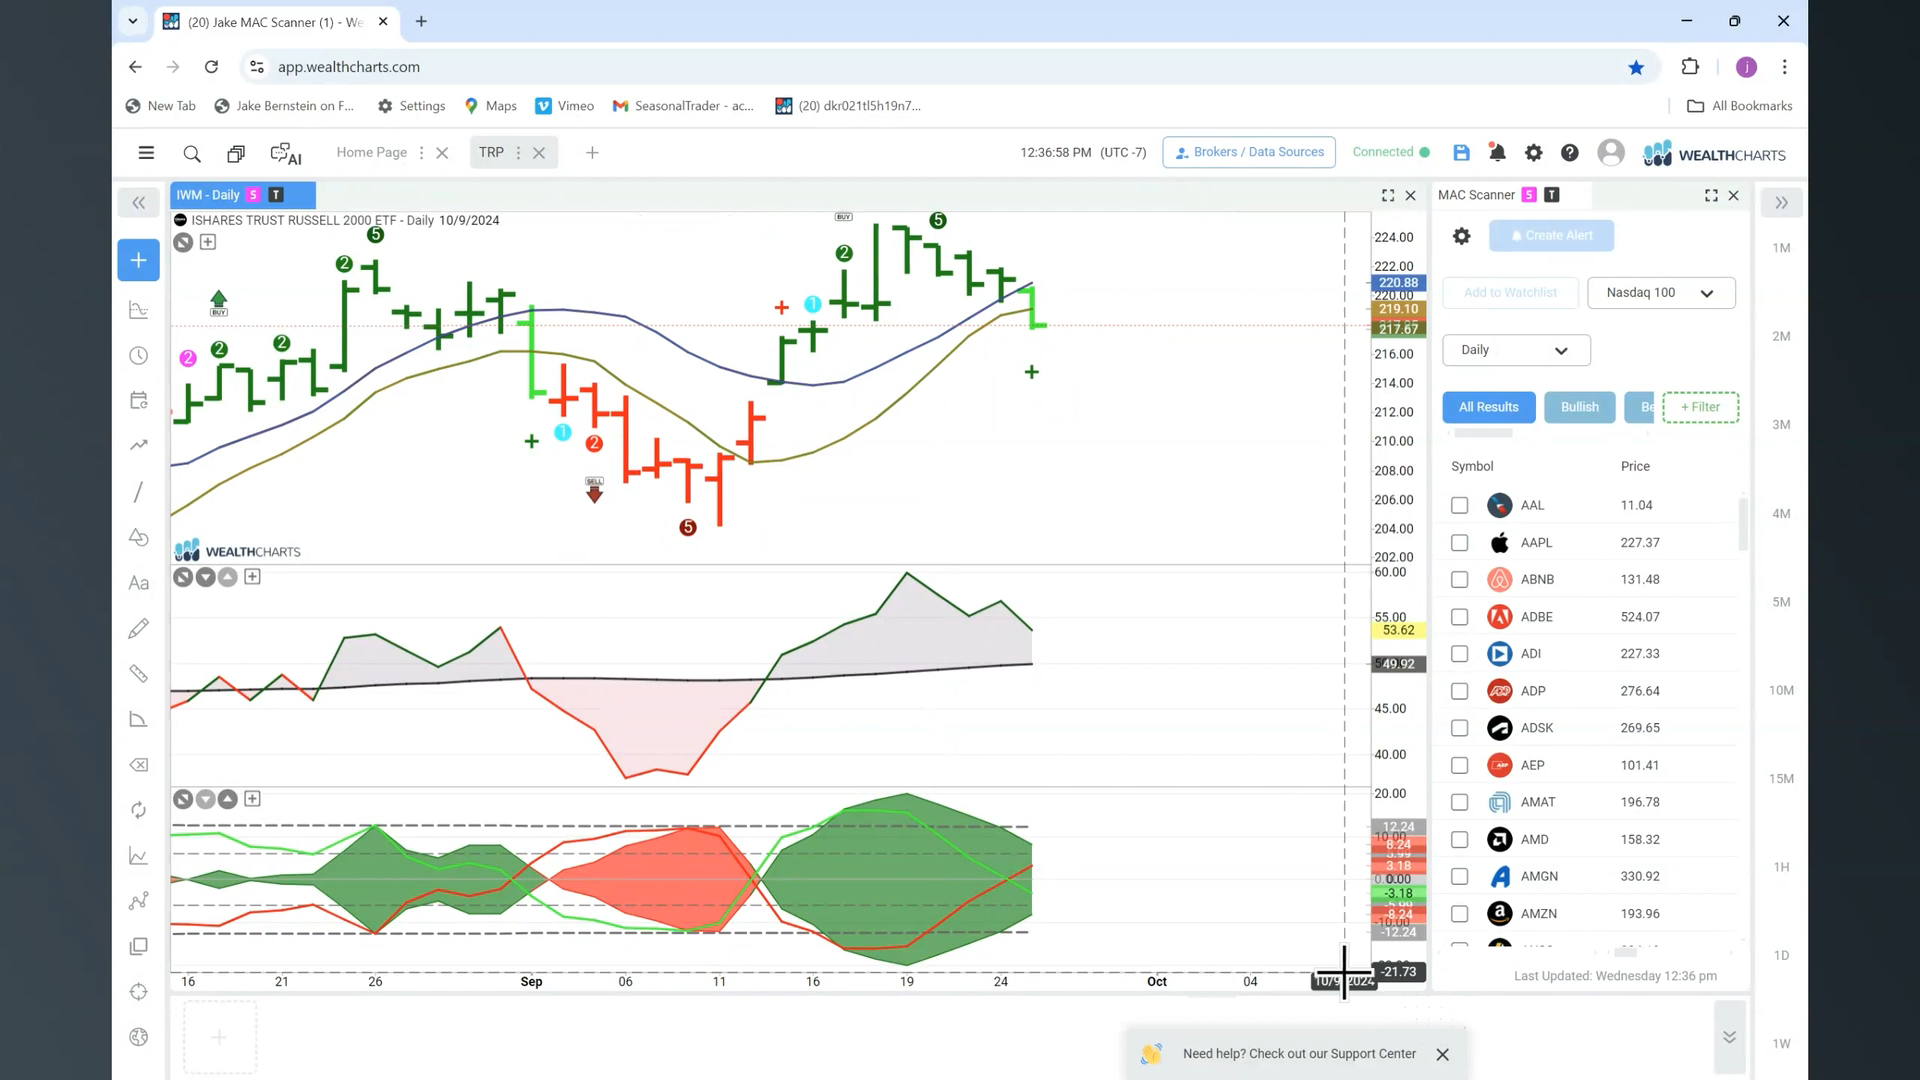Open the user account avatar
Viewport: 1920px width, 1080px height.
click(1610, 152)
